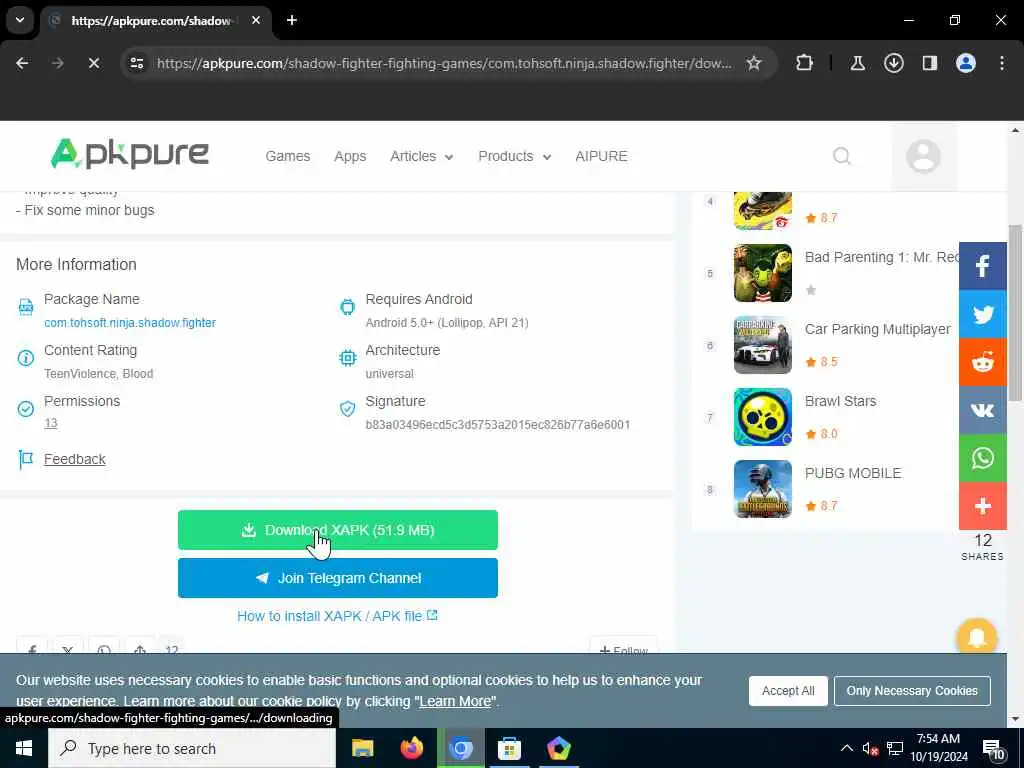This screenshot has width=1024, height=768.
Task: View site information icon in address bar
Action: [x=136, y=63]
